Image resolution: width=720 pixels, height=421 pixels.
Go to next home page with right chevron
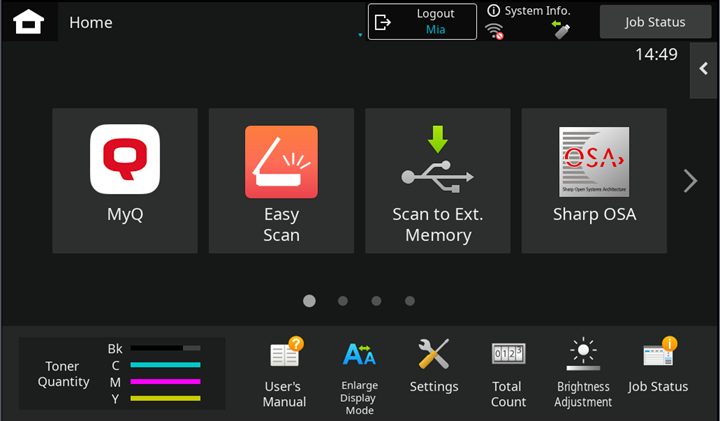(x=690, y=181)
